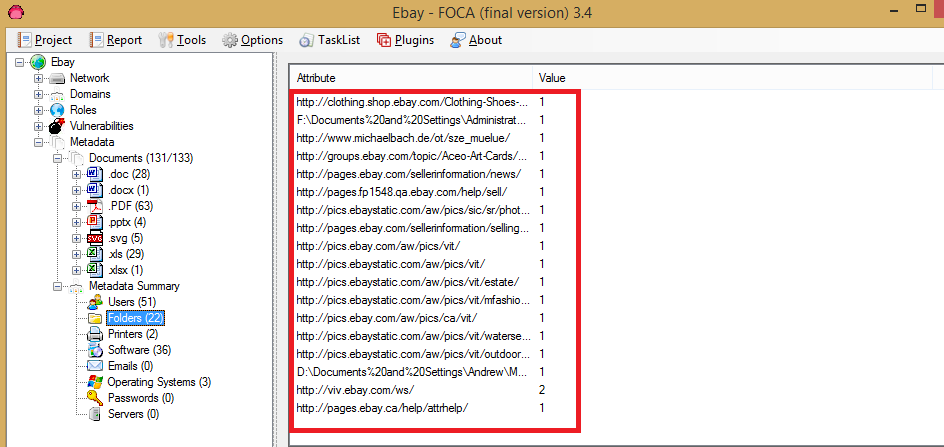Open the TaskList menu
This screenshot has height=447, width=944.
330,40
